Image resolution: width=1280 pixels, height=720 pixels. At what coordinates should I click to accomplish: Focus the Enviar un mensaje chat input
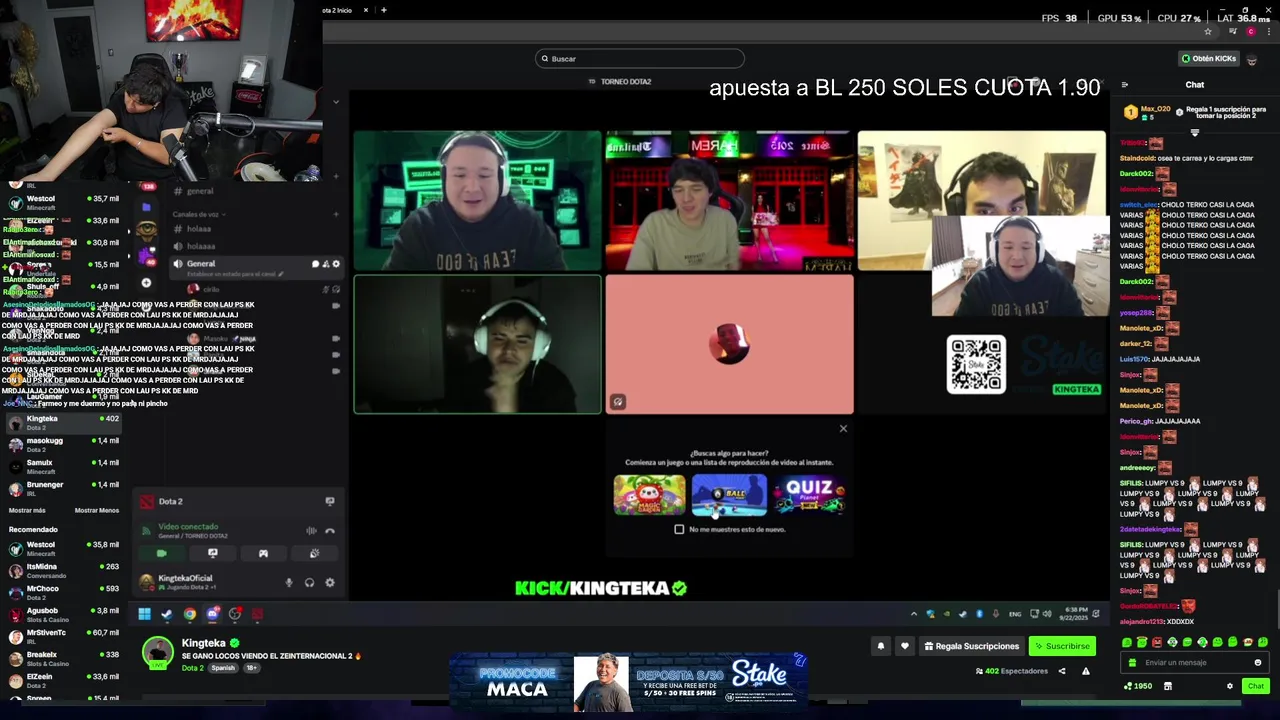tap(1194, 662)
